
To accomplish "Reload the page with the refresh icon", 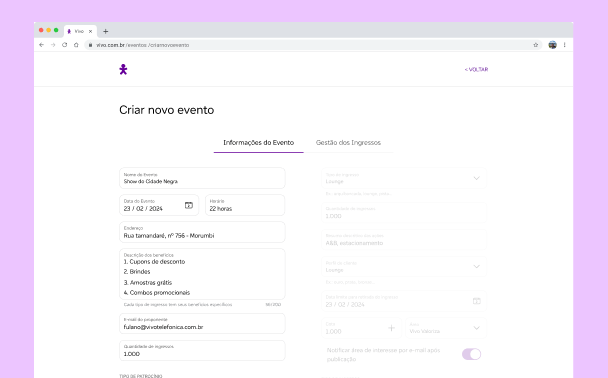I will (x=64, y=45).
